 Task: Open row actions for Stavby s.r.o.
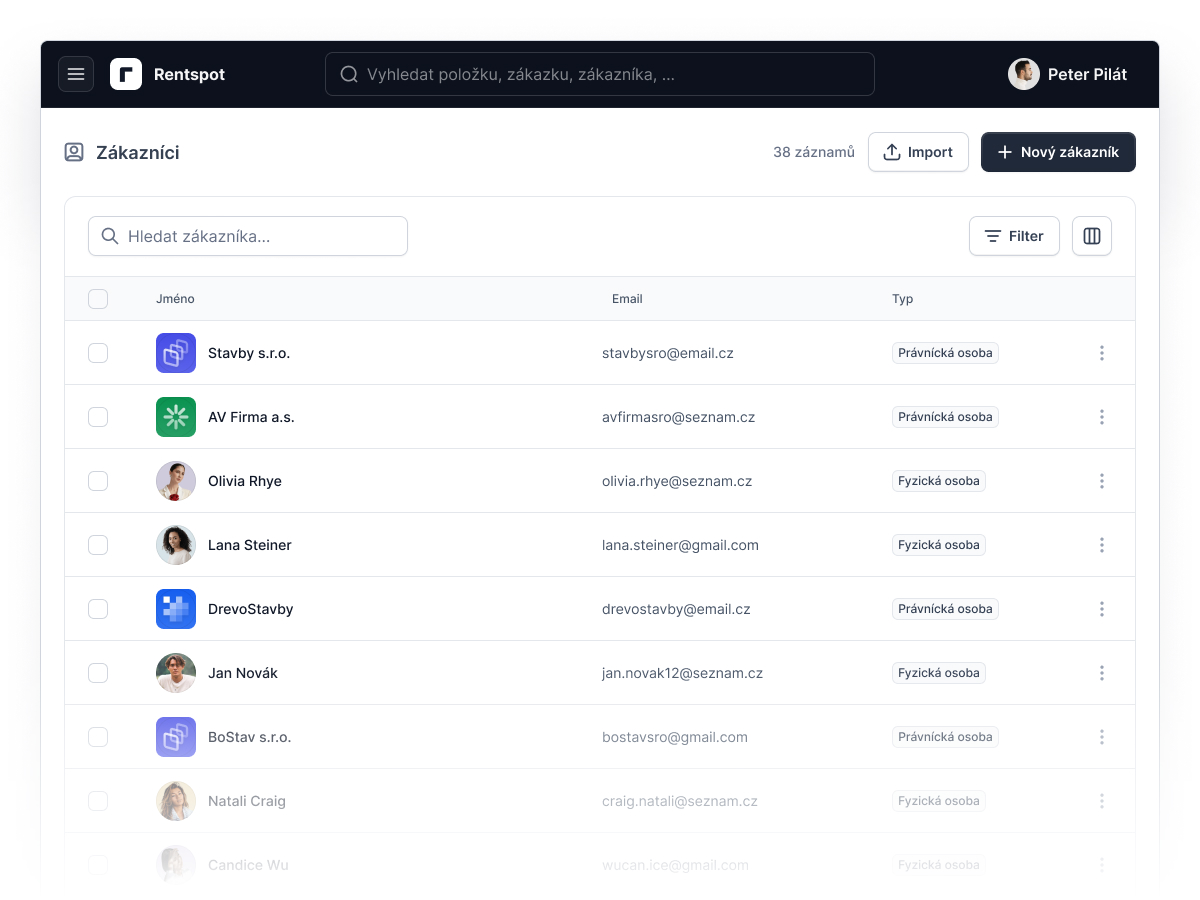click(x=1102, y=353)
